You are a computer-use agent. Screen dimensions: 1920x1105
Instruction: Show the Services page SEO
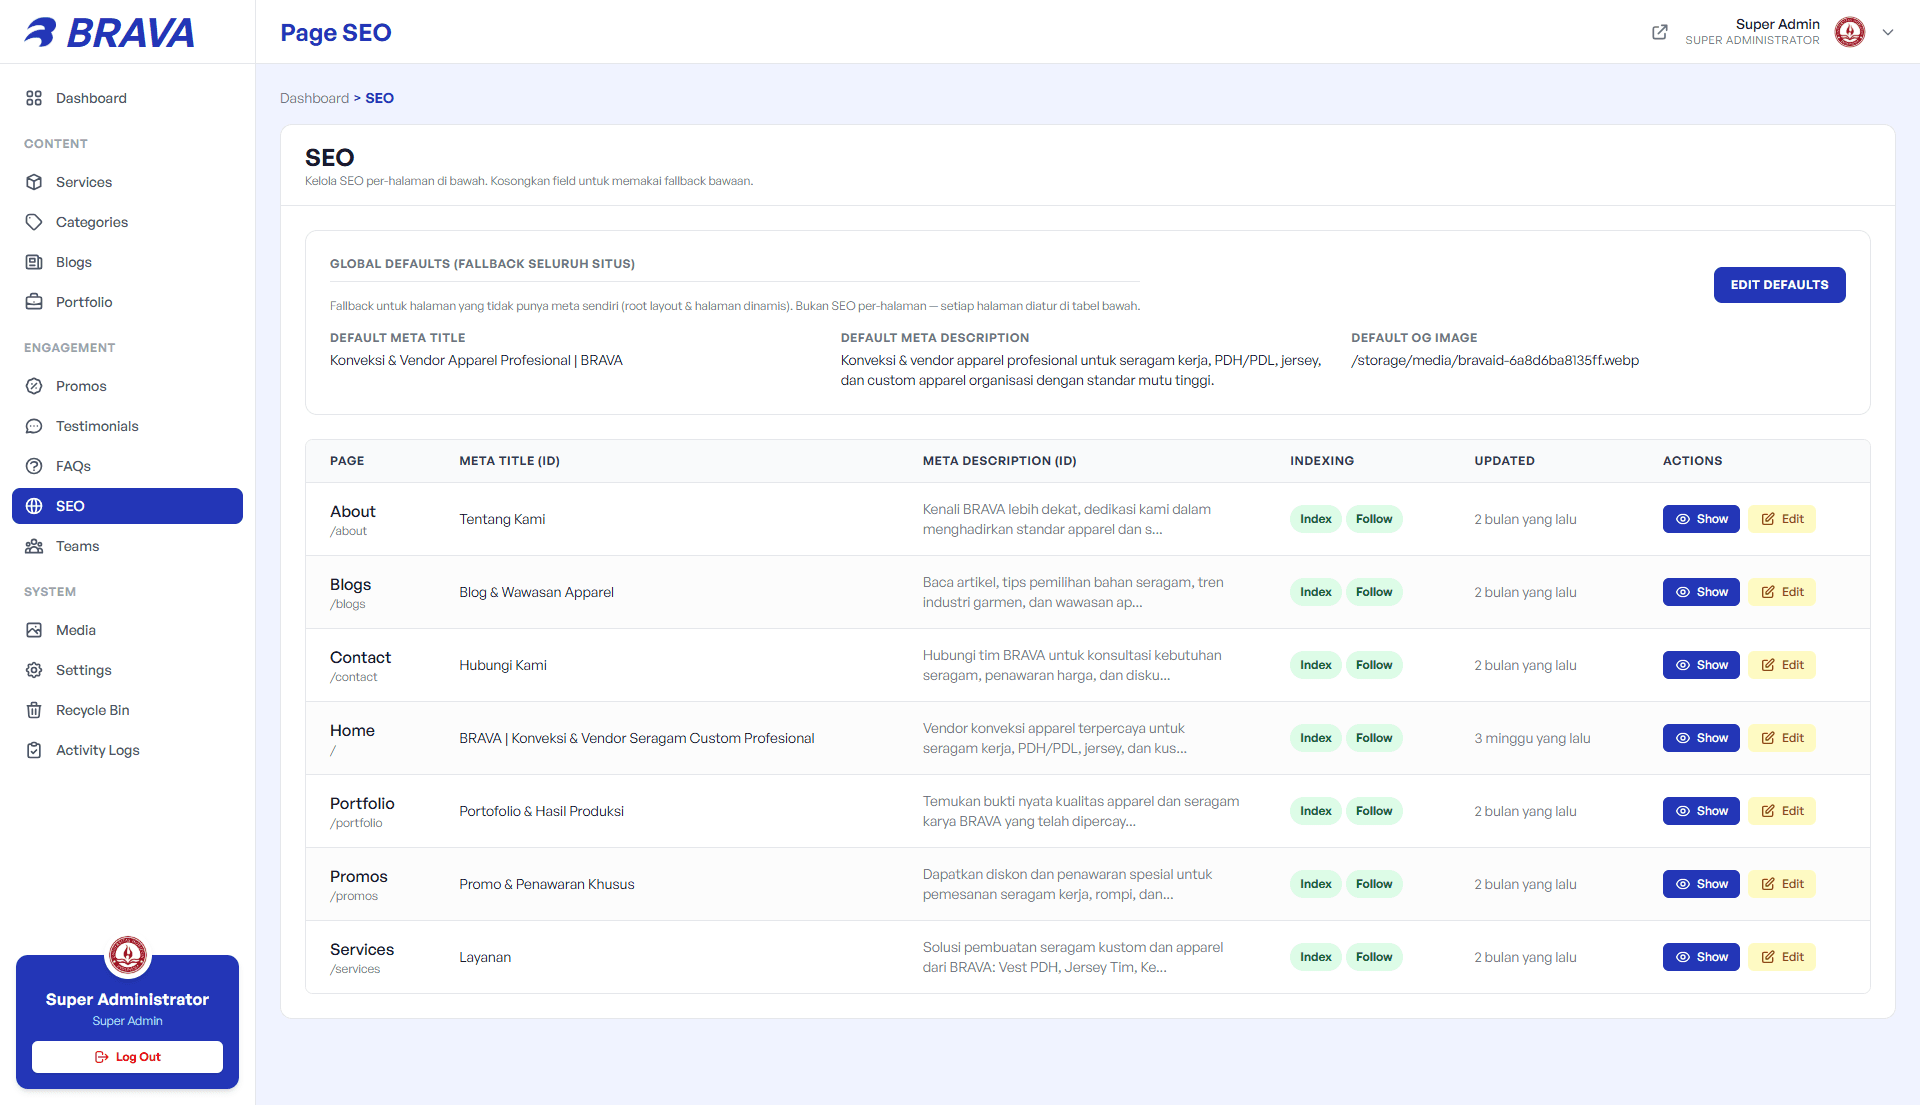[1701, 957]
